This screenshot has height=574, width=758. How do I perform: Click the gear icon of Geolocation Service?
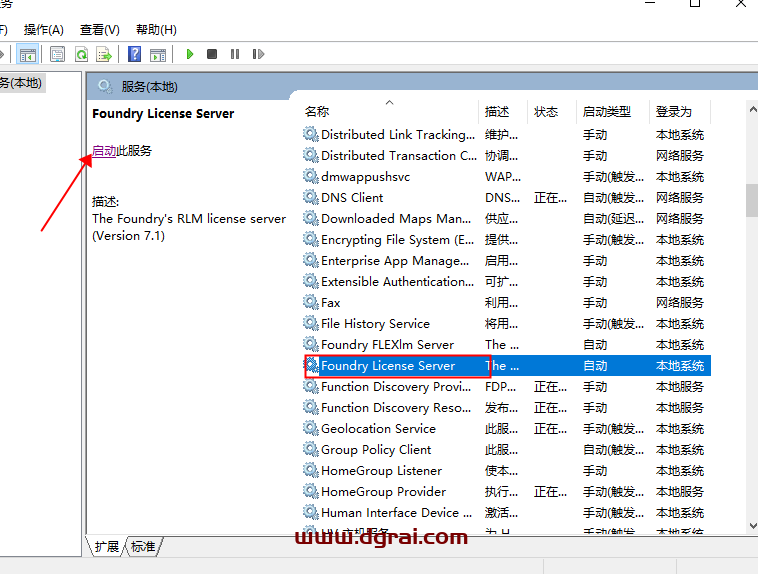310,428
